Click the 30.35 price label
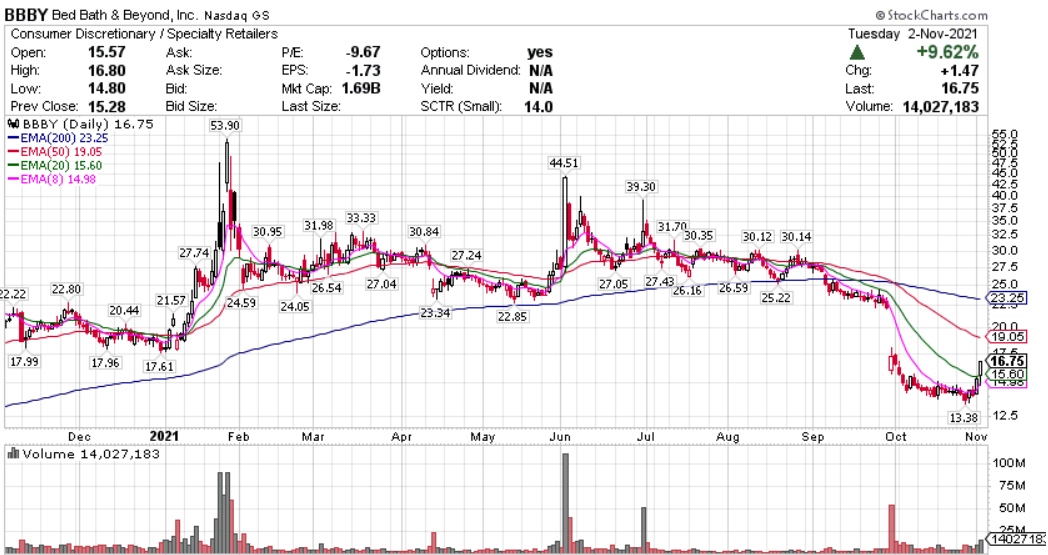Image resolution: width=1048 pixels, height=555 pixels. point(698,235)
